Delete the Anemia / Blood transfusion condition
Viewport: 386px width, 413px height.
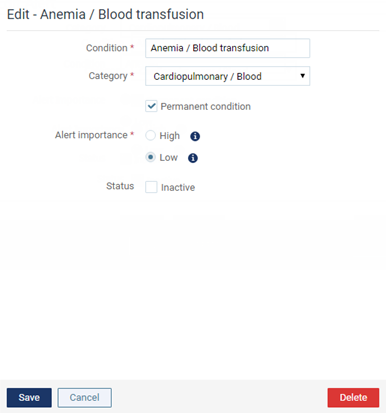tap(353, 397)
